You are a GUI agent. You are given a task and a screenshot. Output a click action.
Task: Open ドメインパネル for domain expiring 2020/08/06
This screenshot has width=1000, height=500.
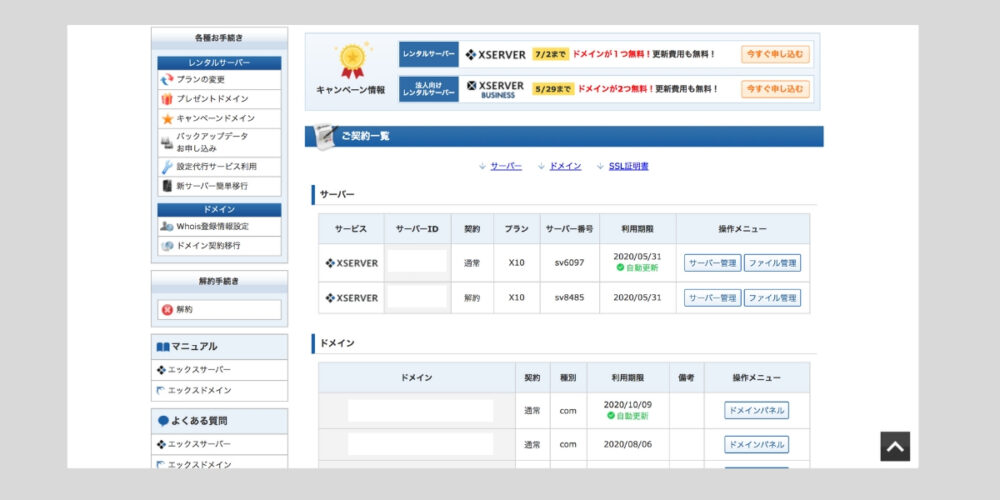click(x=756, y=445)
